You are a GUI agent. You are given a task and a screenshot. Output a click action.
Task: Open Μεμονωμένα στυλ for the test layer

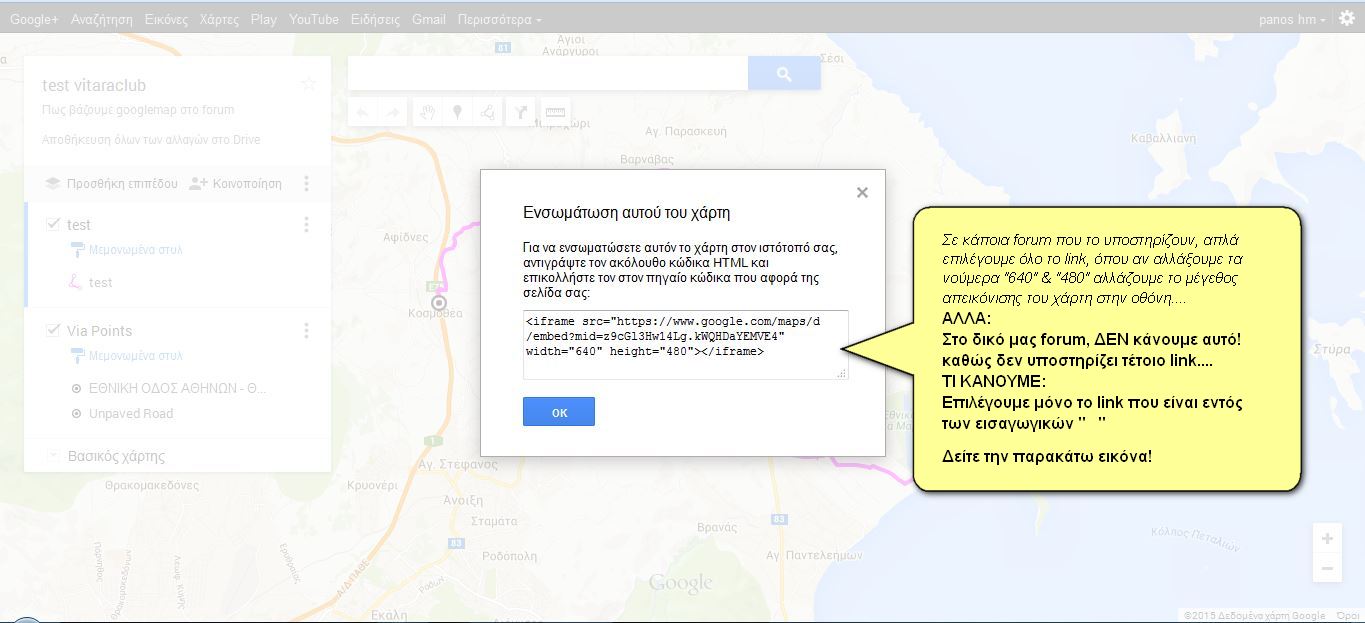126,250
